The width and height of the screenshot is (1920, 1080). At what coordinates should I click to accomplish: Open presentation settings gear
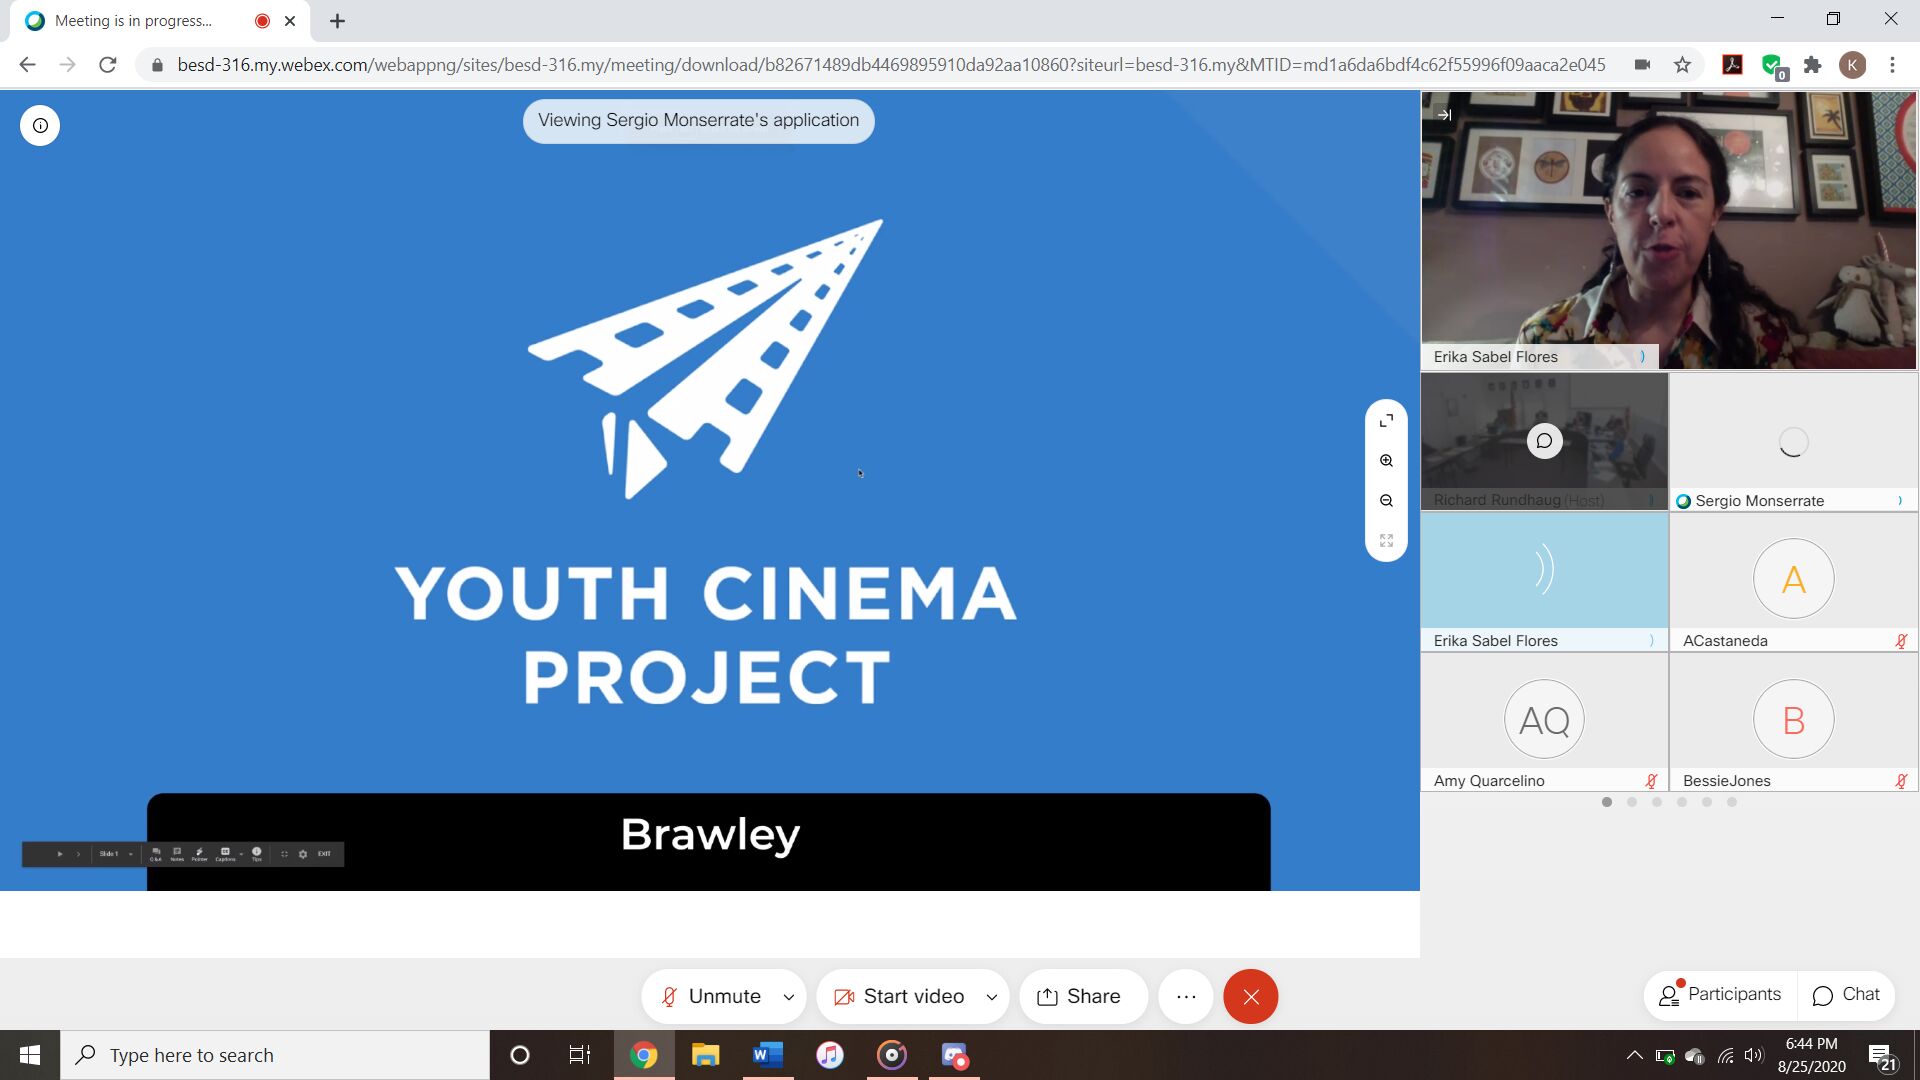tap(303, 854)
